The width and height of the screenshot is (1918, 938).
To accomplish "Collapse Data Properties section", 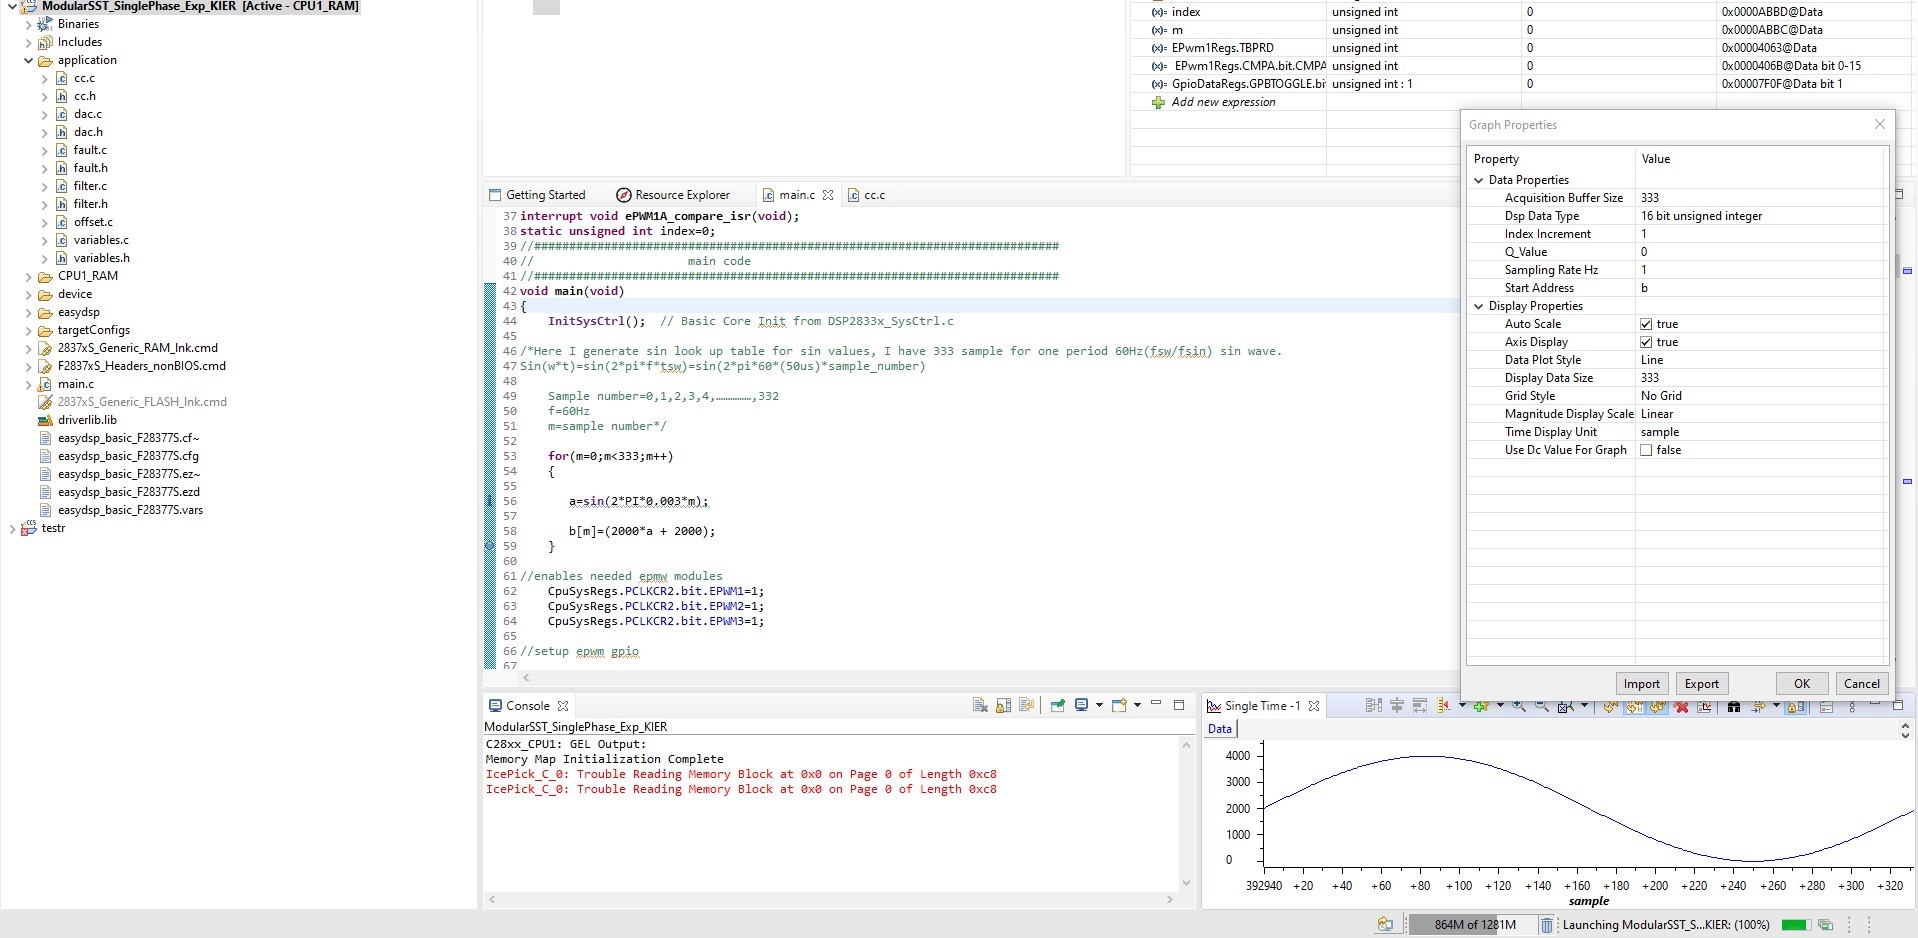I will (1479, 180).
